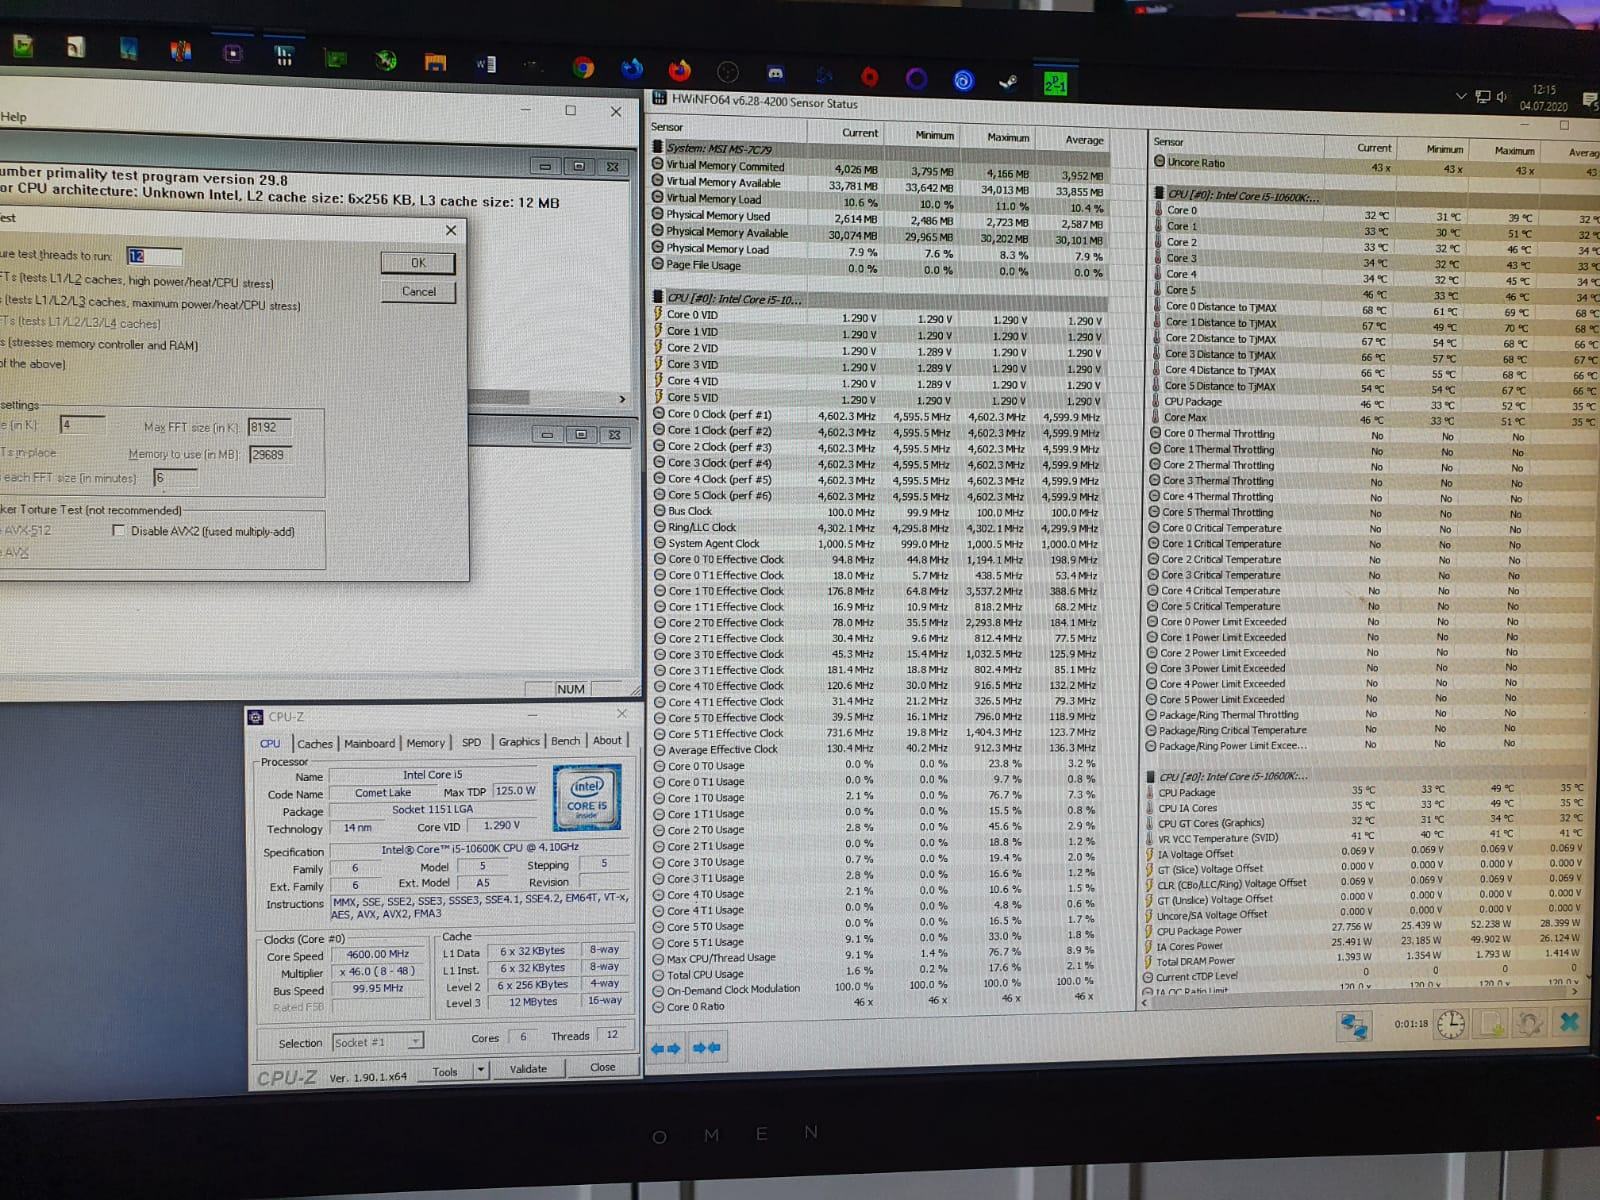Click Current column header in left HWiNFO panel
Viewport: 1600px width, 1200px height.
coord(859,133)
